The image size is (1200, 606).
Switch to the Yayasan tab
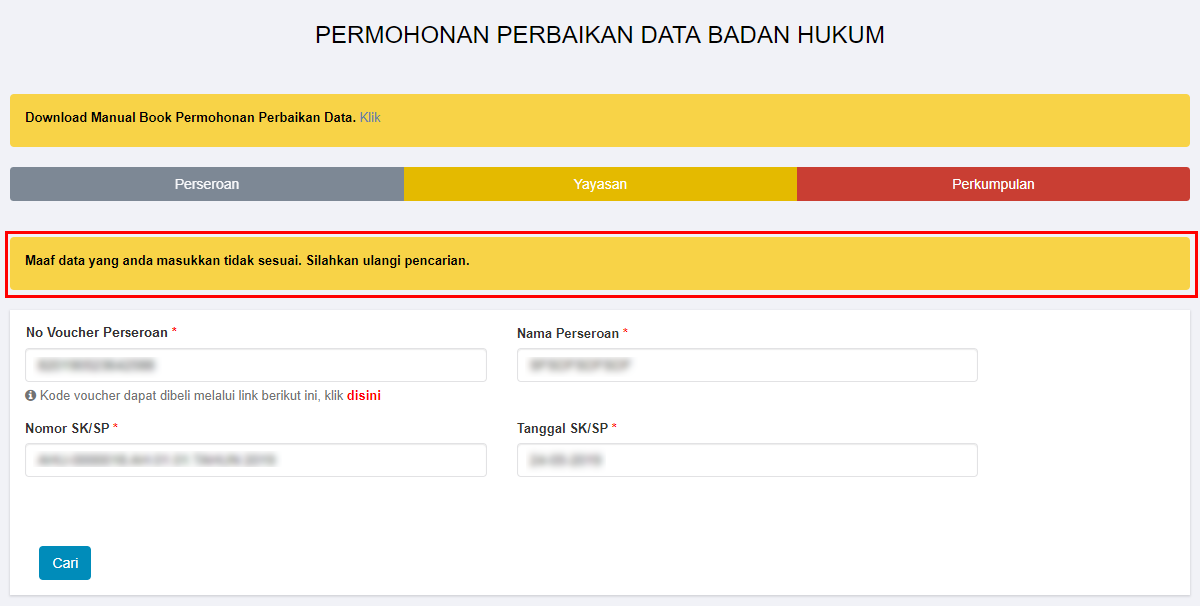point(600,184)
